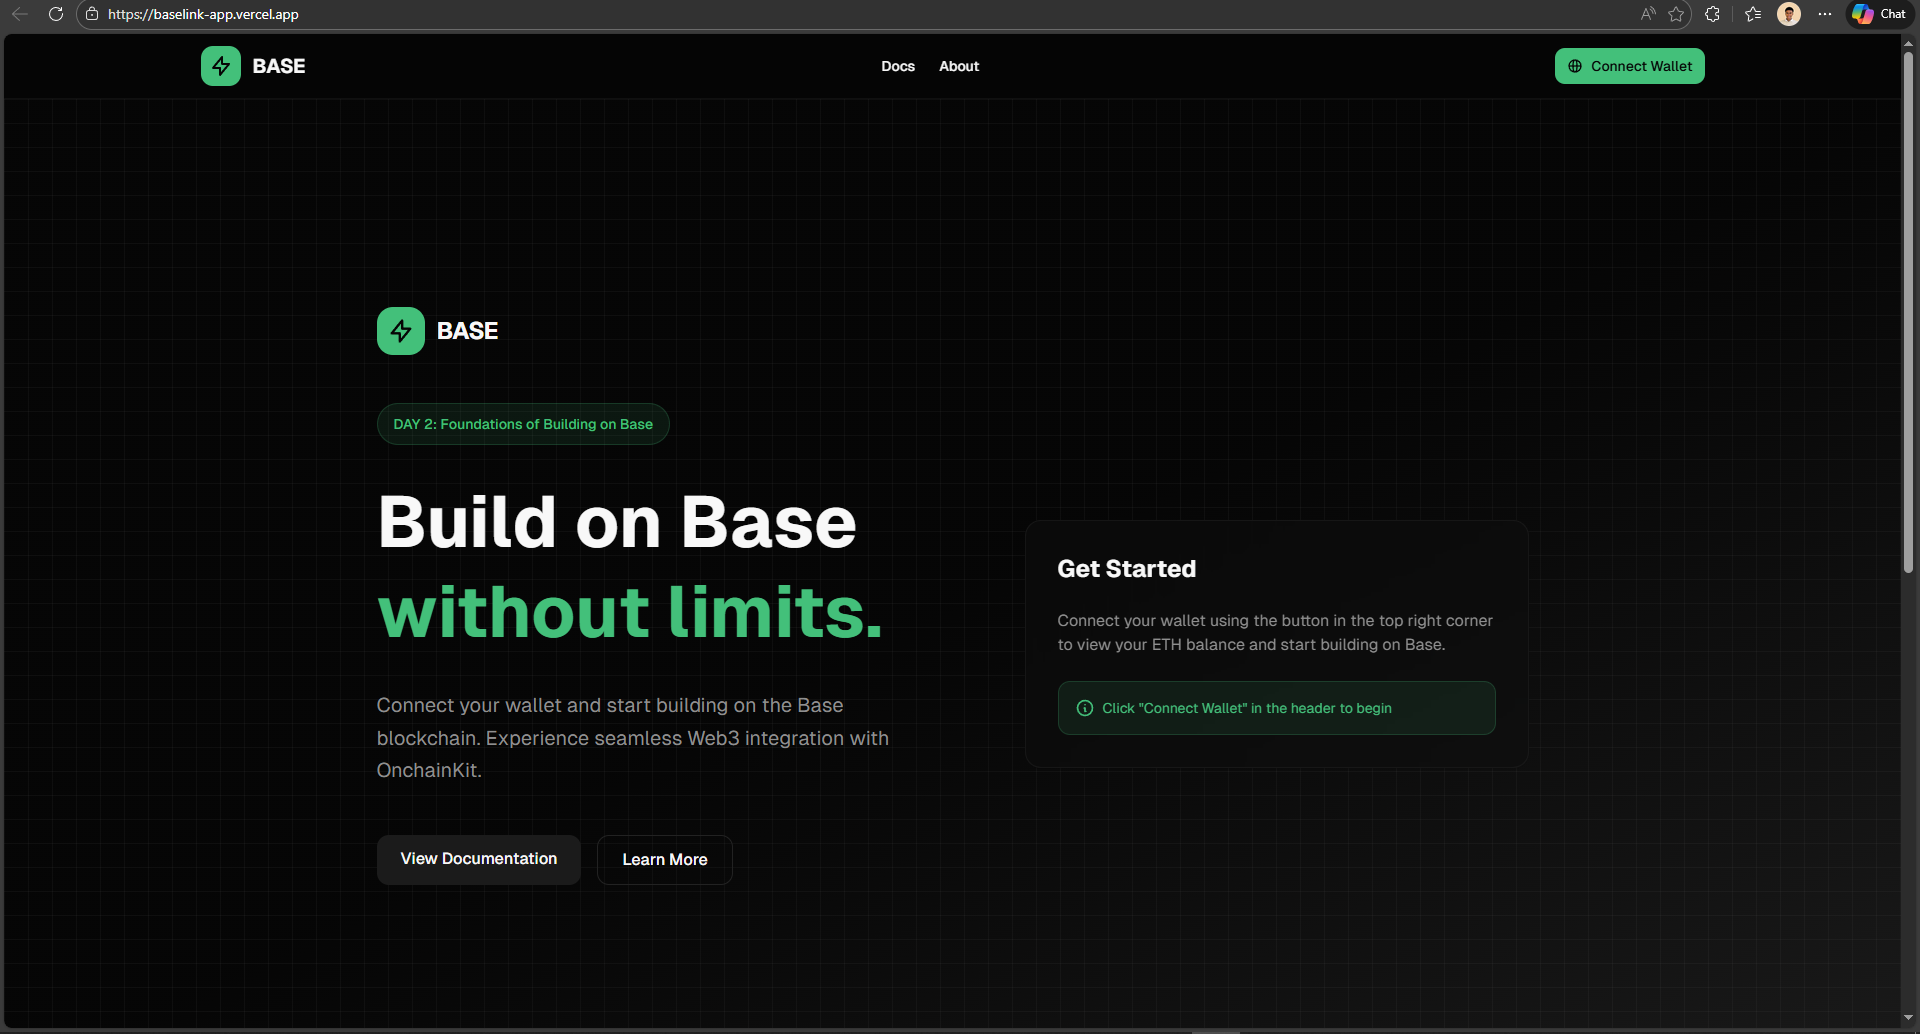Click the Connect Wallet button
This screenshot has width=1920, height=1034.
coord(1629,66)
